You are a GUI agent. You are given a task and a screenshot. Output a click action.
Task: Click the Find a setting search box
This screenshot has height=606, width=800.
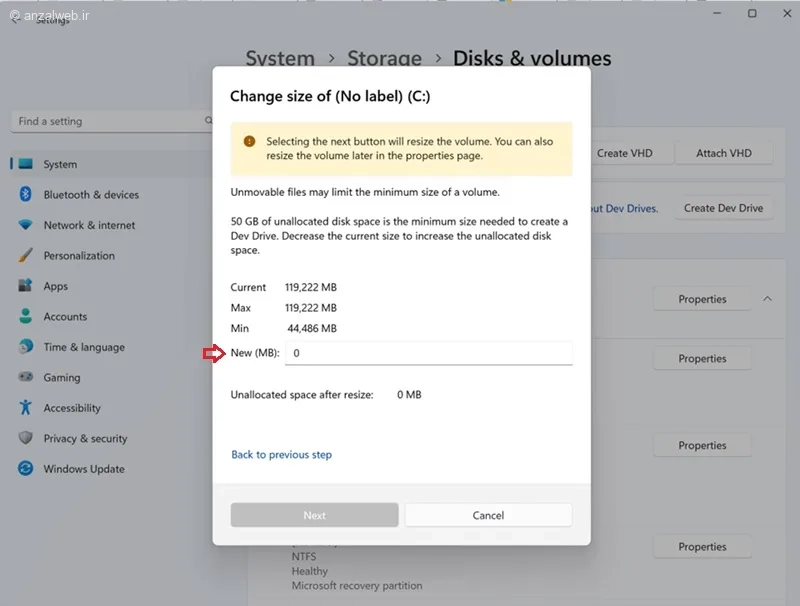(x=112, y=121)
